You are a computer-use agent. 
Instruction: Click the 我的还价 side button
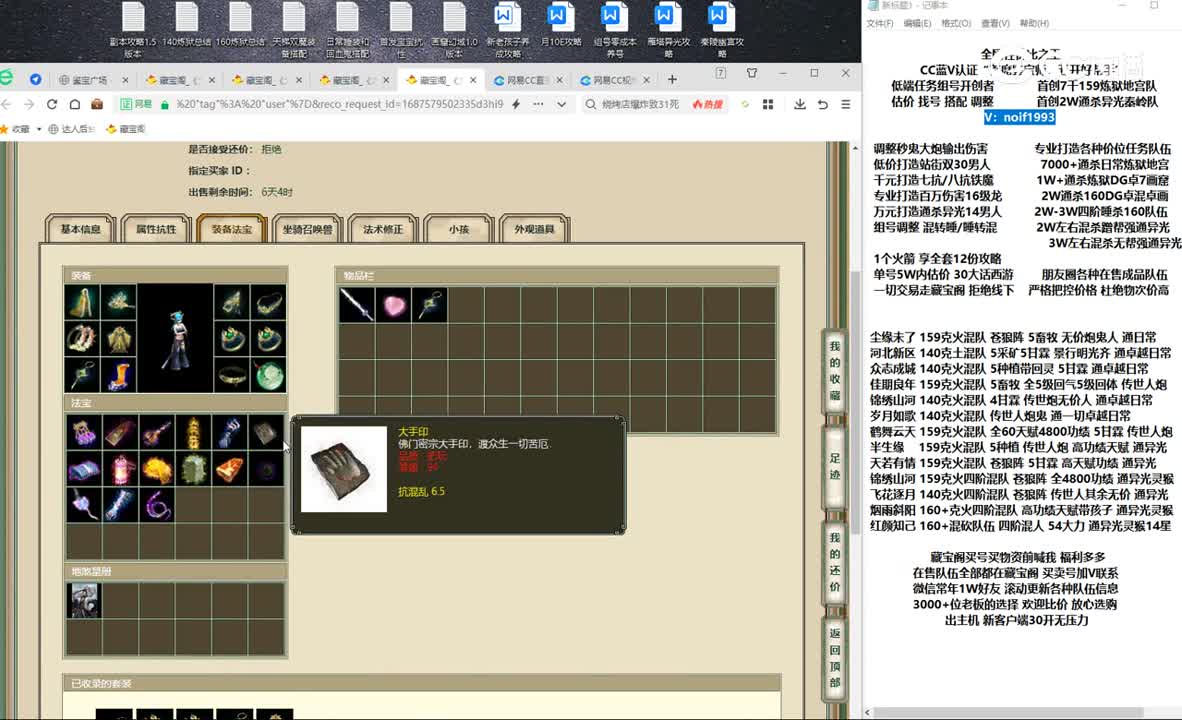(834, 562)
